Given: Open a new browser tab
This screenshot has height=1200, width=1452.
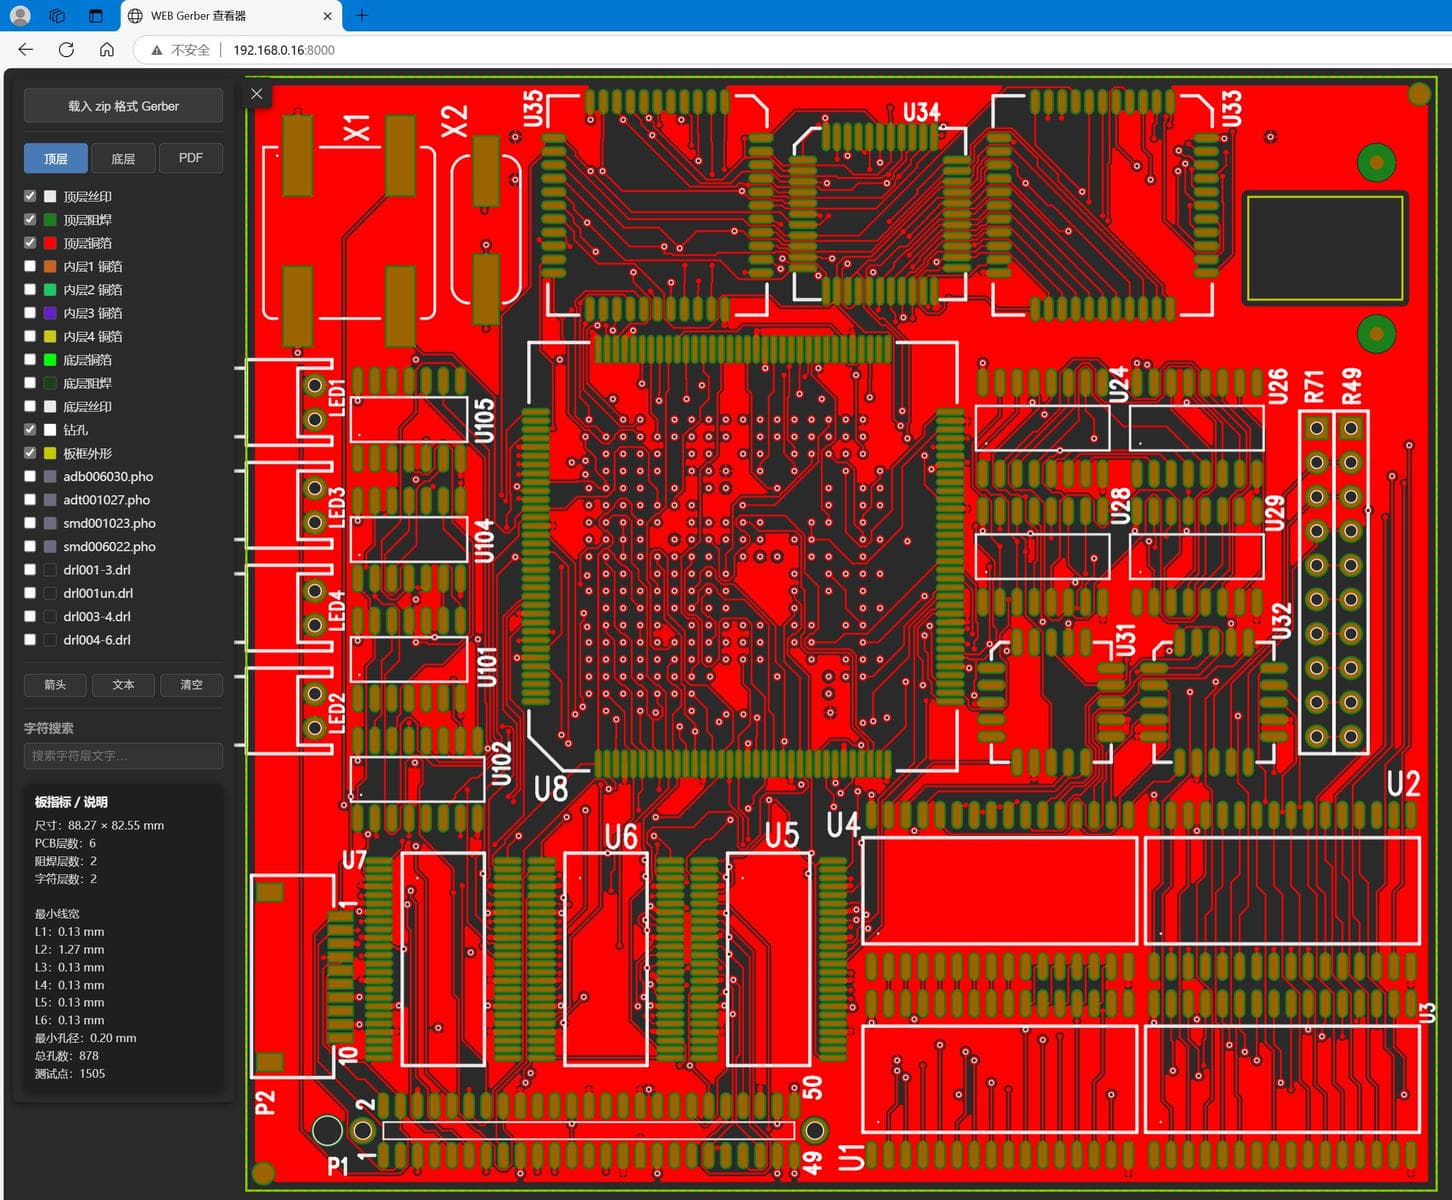Looking at the screenshot, I should point(362,15).
